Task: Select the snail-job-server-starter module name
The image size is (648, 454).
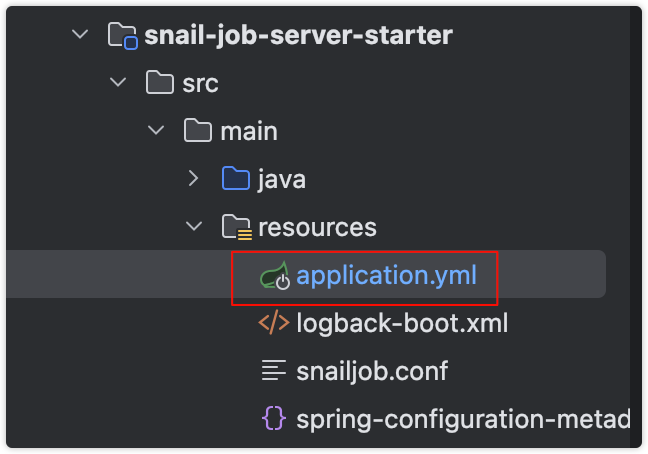Action: [x=298, y=36]
